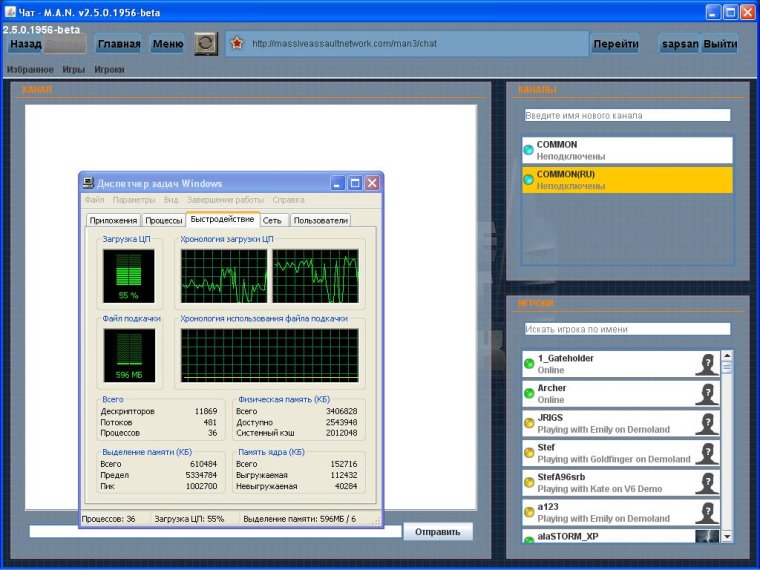Click Stef's avatar silhouette
The image size is (760, 570).
pos(707,454)
